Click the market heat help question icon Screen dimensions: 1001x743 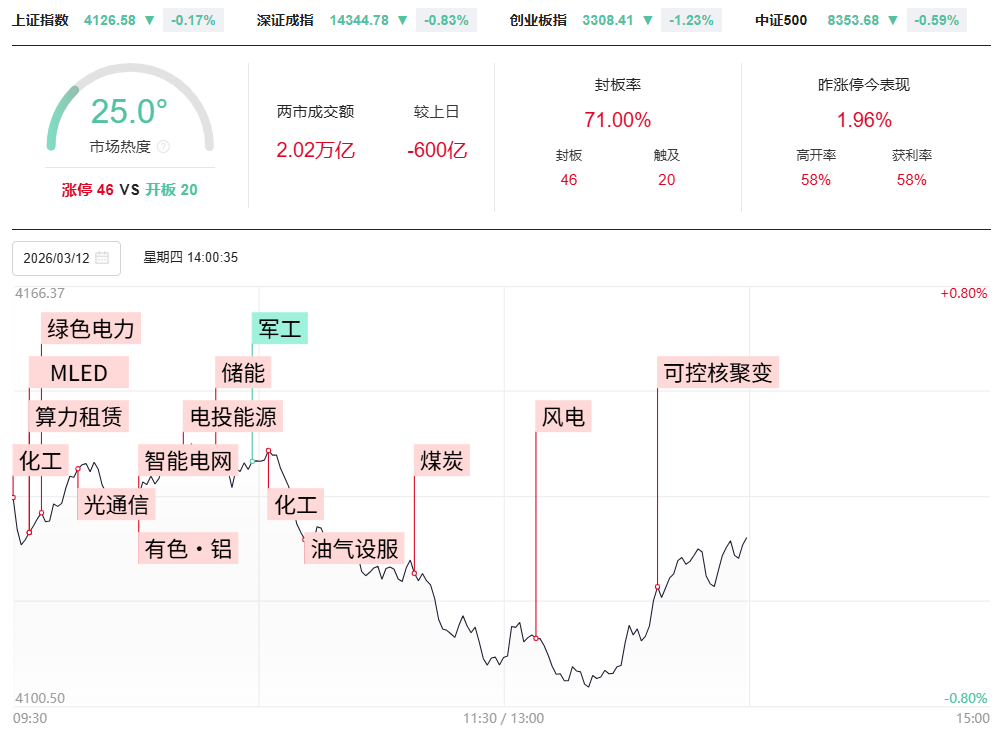tap(164, 147)
